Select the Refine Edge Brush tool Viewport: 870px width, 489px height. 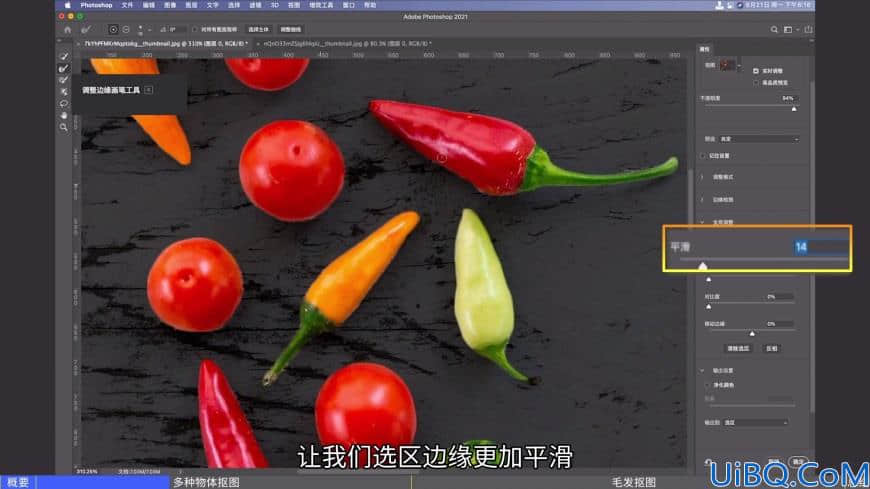click(x=64, y=68)
